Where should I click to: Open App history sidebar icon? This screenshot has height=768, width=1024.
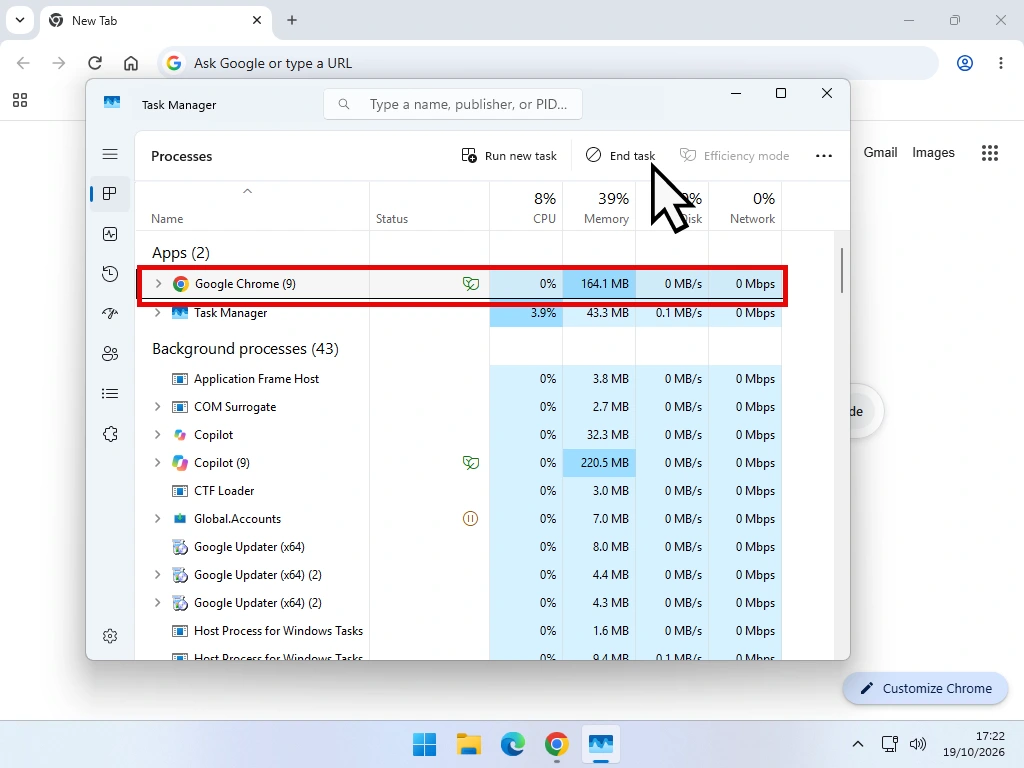tap(110, 274)
